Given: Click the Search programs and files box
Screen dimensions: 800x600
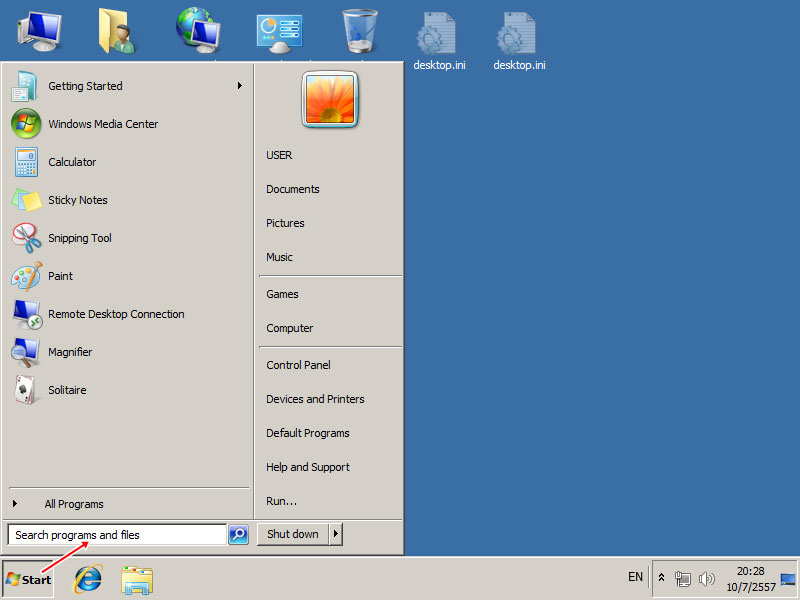Looking at the screenshot, I should coord(117,535).
